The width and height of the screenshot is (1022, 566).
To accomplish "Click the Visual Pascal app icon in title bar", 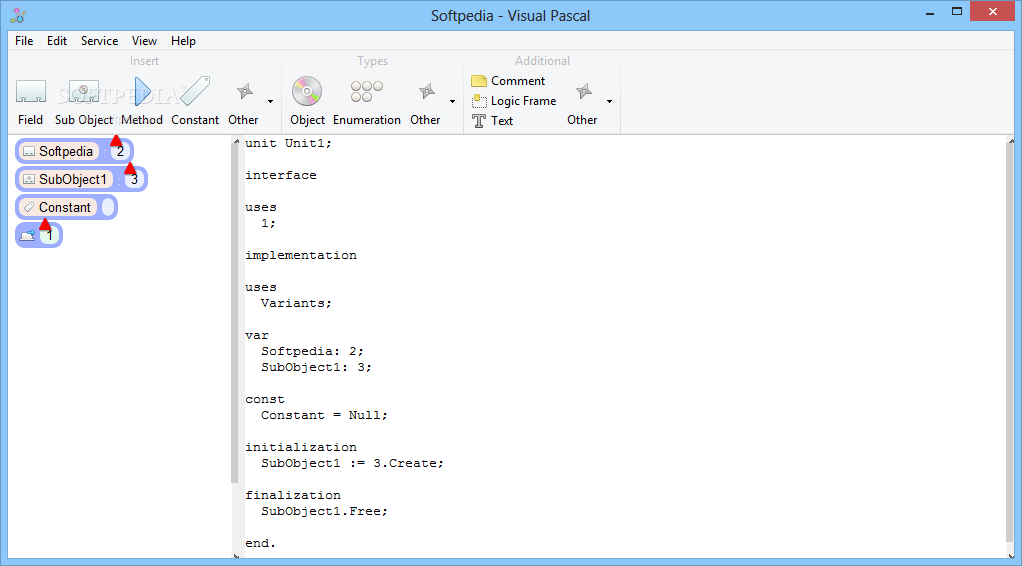I will [18, 14].
